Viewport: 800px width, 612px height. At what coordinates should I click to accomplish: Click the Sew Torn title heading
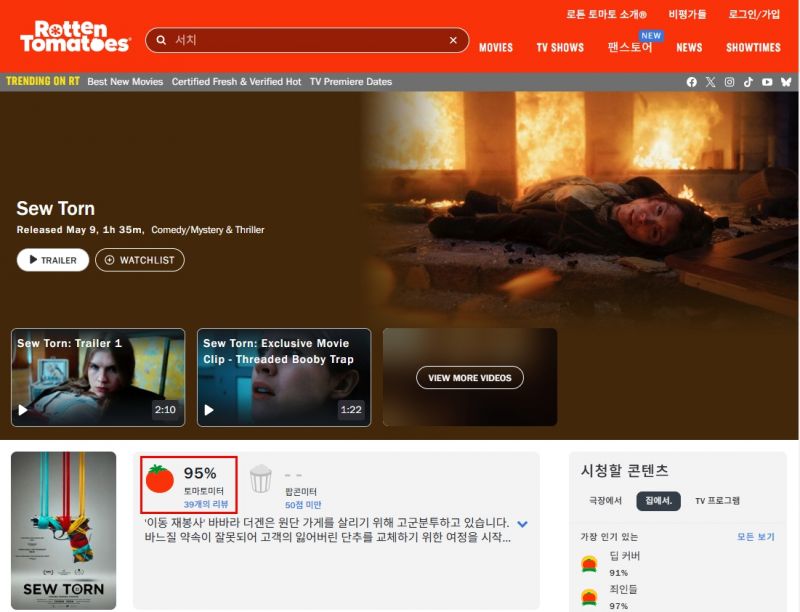click(56, 209)
